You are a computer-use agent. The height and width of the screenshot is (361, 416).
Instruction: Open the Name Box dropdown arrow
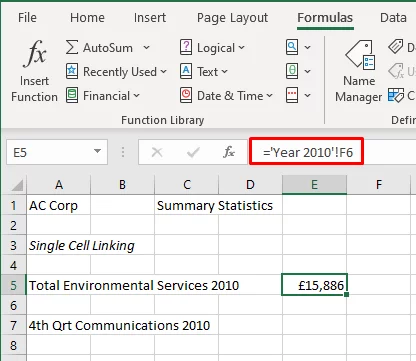[97, 152]
